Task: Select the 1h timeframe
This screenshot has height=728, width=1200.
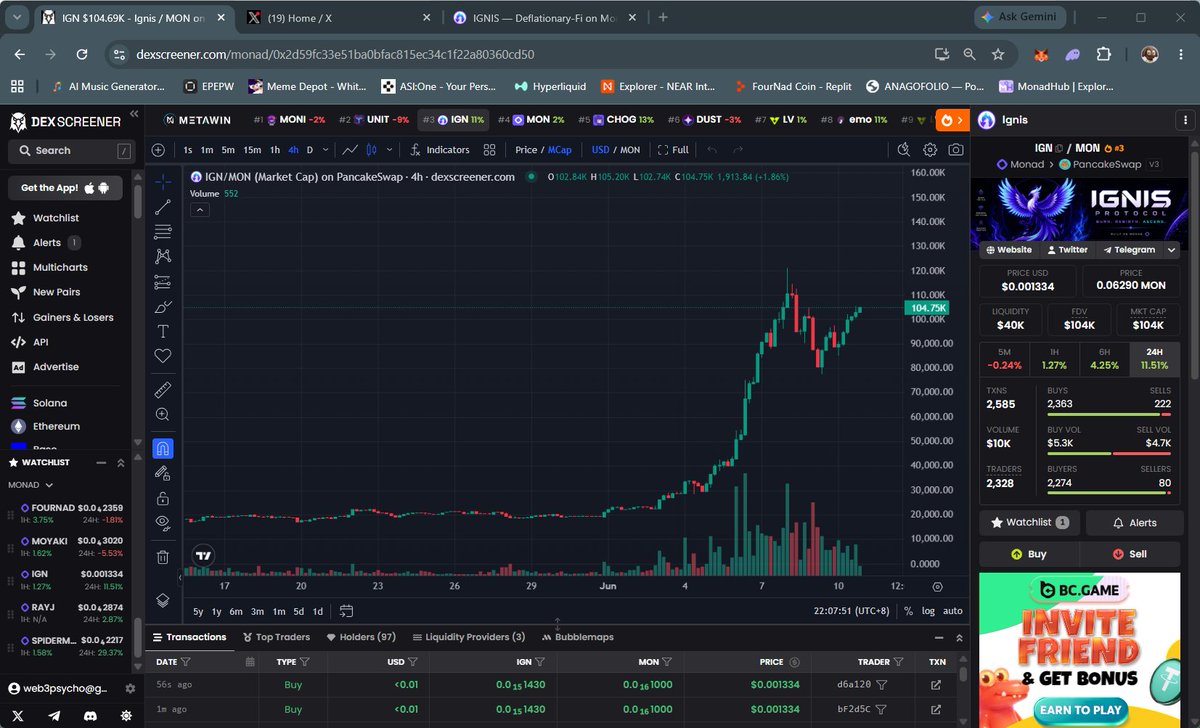Action: [x=275, y=150]
